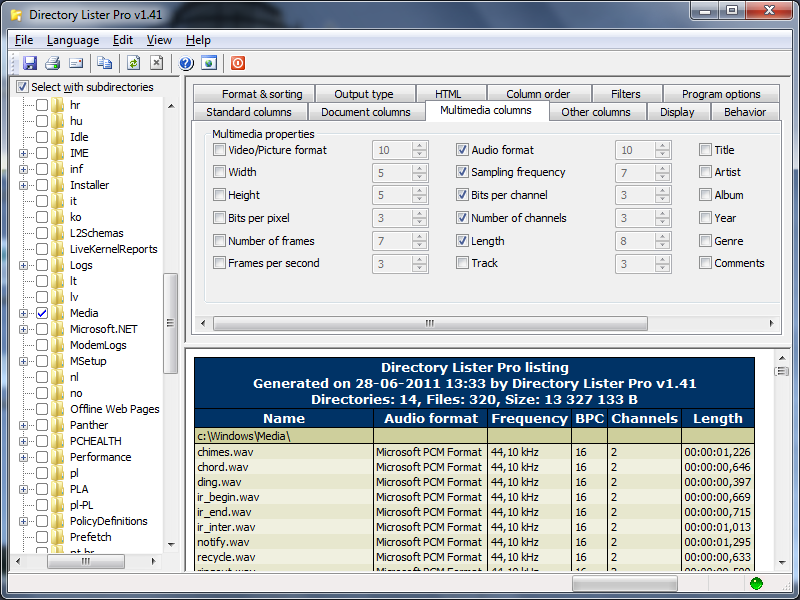Enable Frames per second checkbox
Viewport: 800px width, 600px height.
tap(219, 263)
